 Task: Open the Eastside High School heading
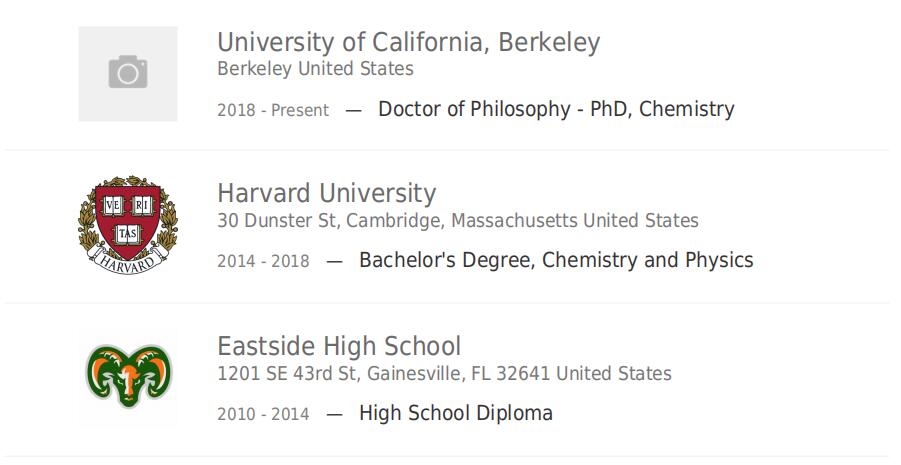pyautogui.click(x=339, y=346)
